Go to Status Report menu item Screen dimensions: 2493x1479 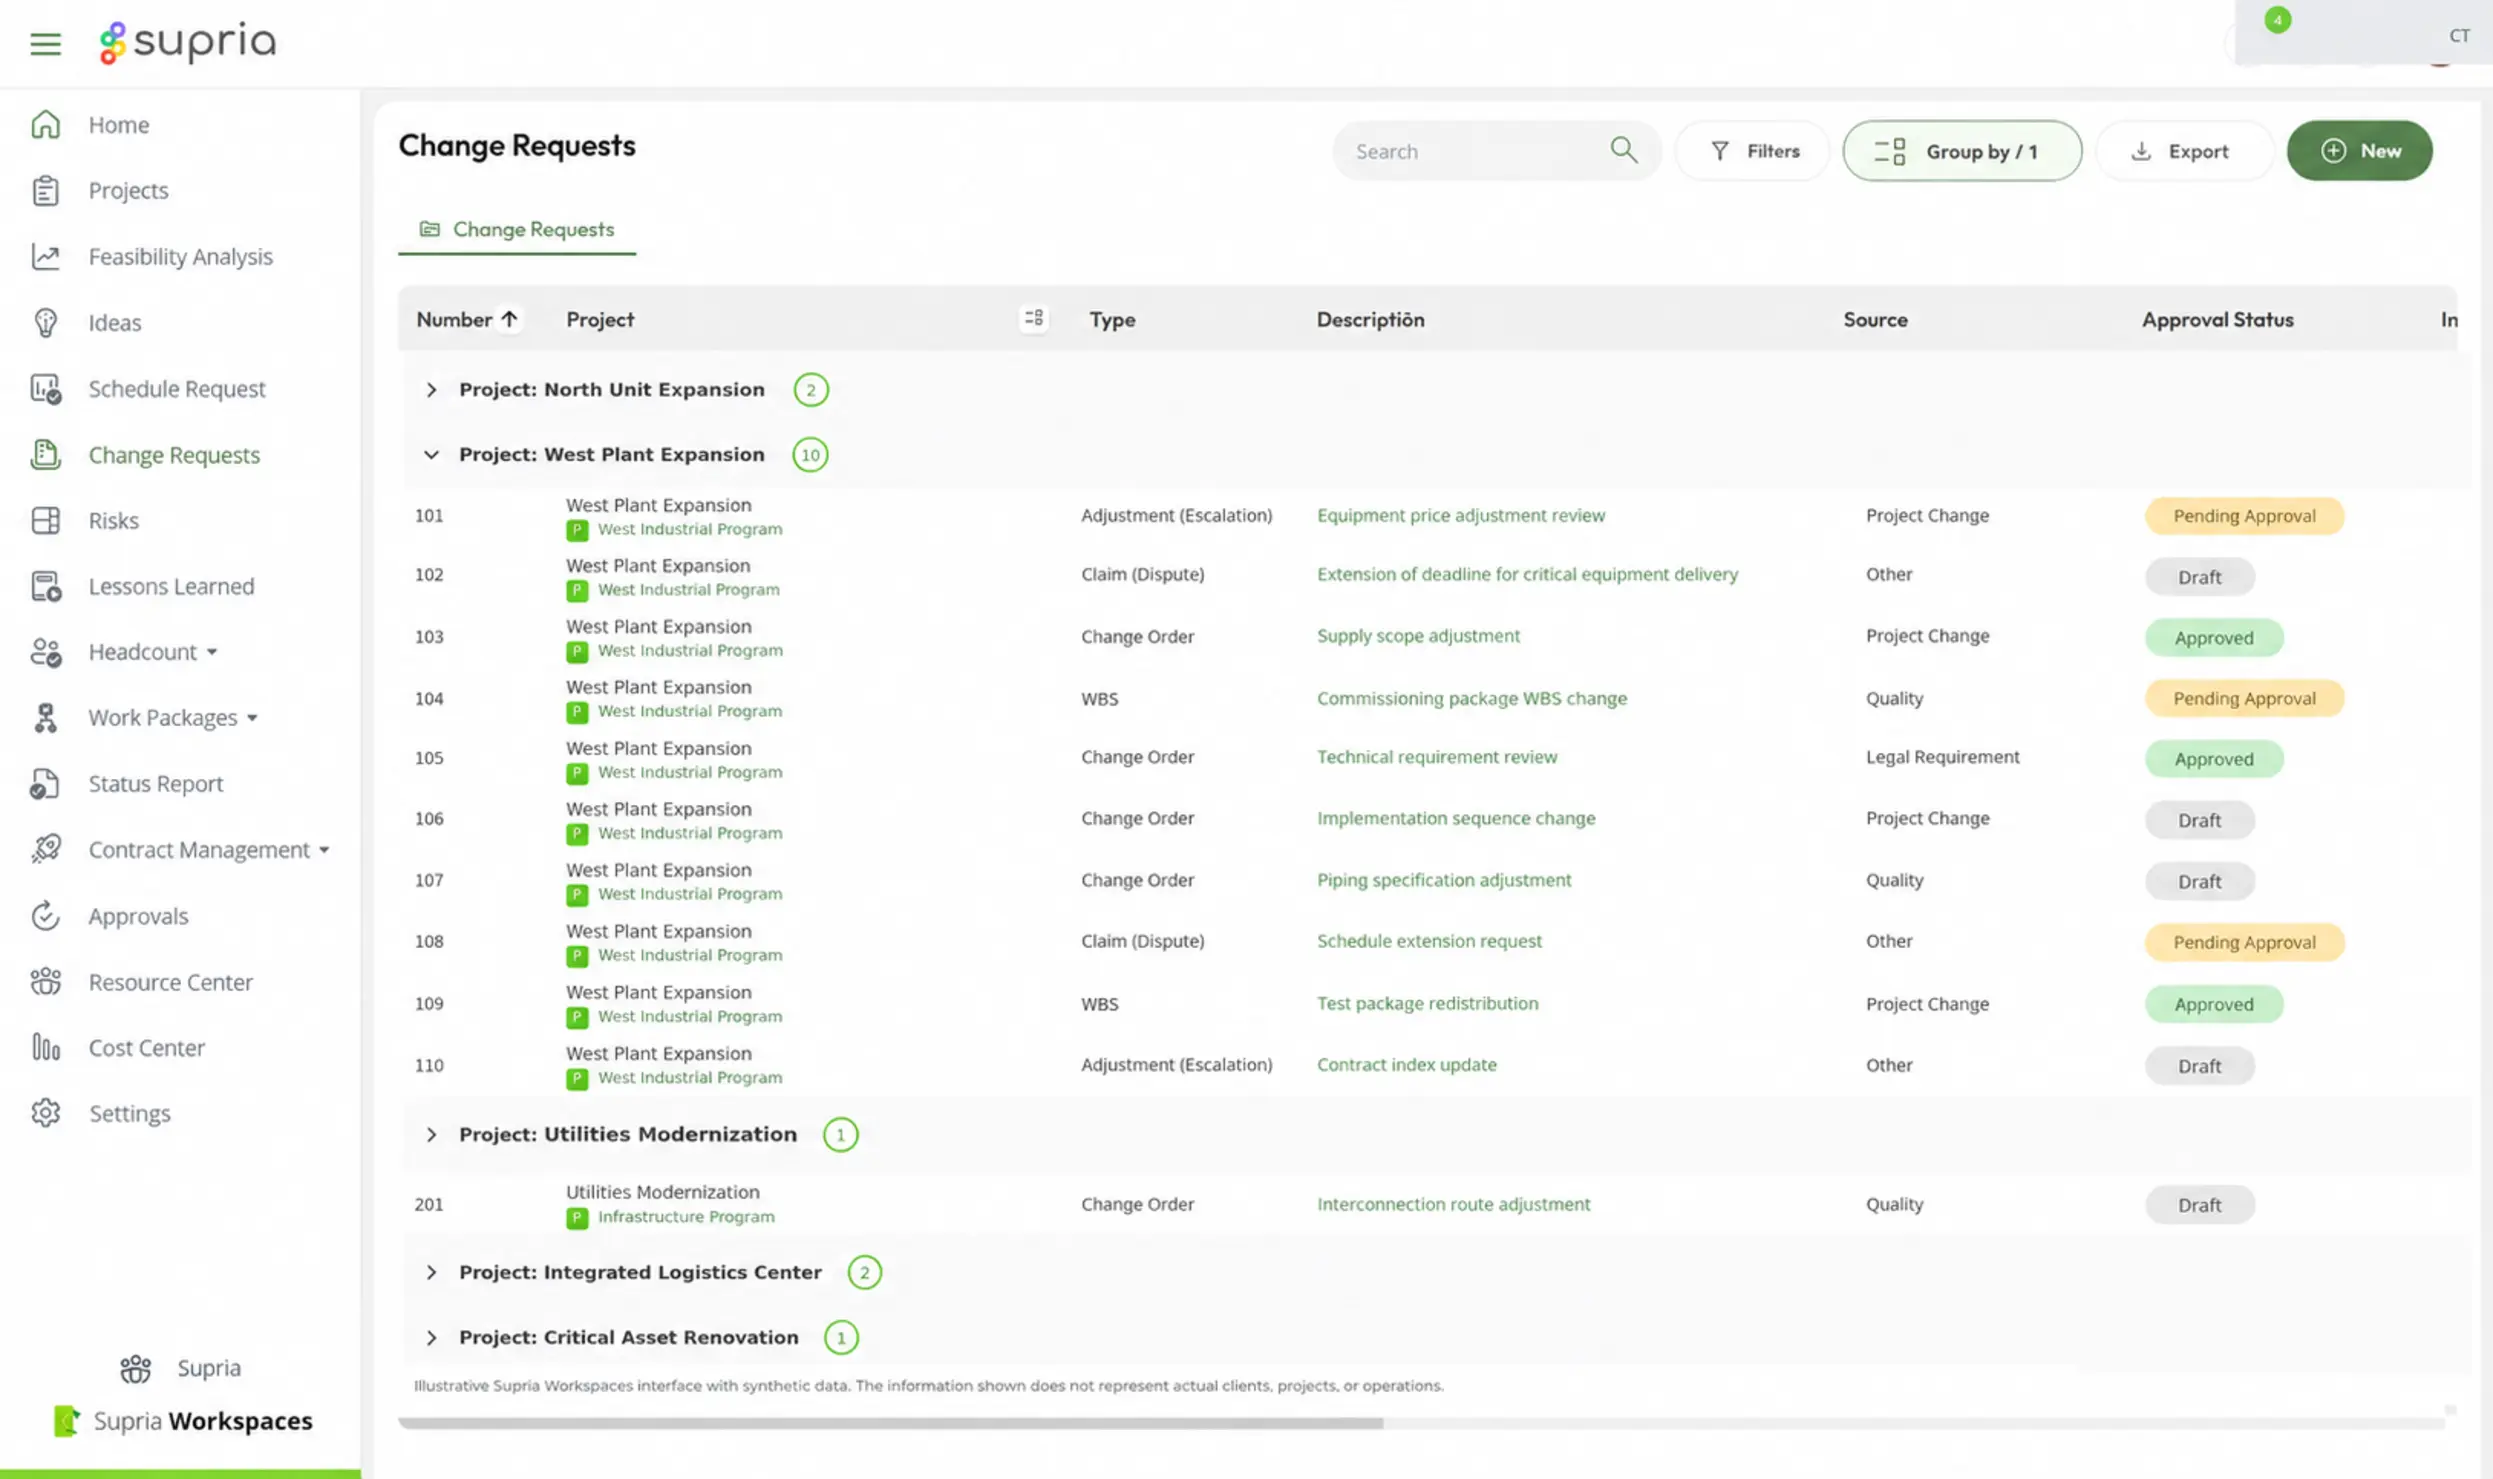pyautogui.click(x=155, y=783)
